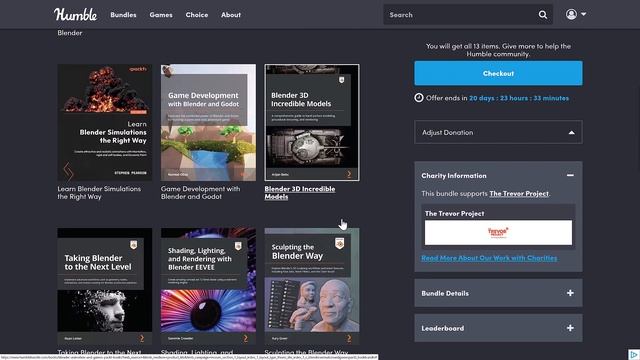Read More About Our Work with Charities

pyautogui.click(x=489, y=258)
